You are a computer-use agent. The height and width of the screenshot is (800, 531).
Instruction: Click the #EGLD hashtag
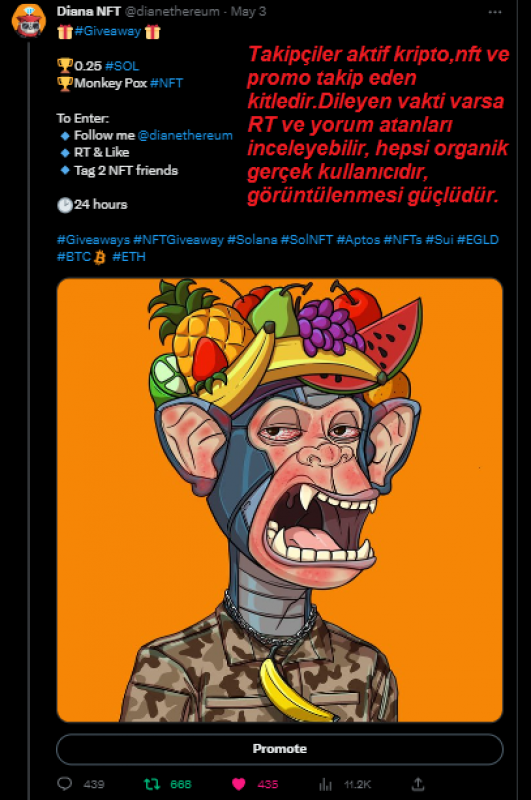point(477,239)
